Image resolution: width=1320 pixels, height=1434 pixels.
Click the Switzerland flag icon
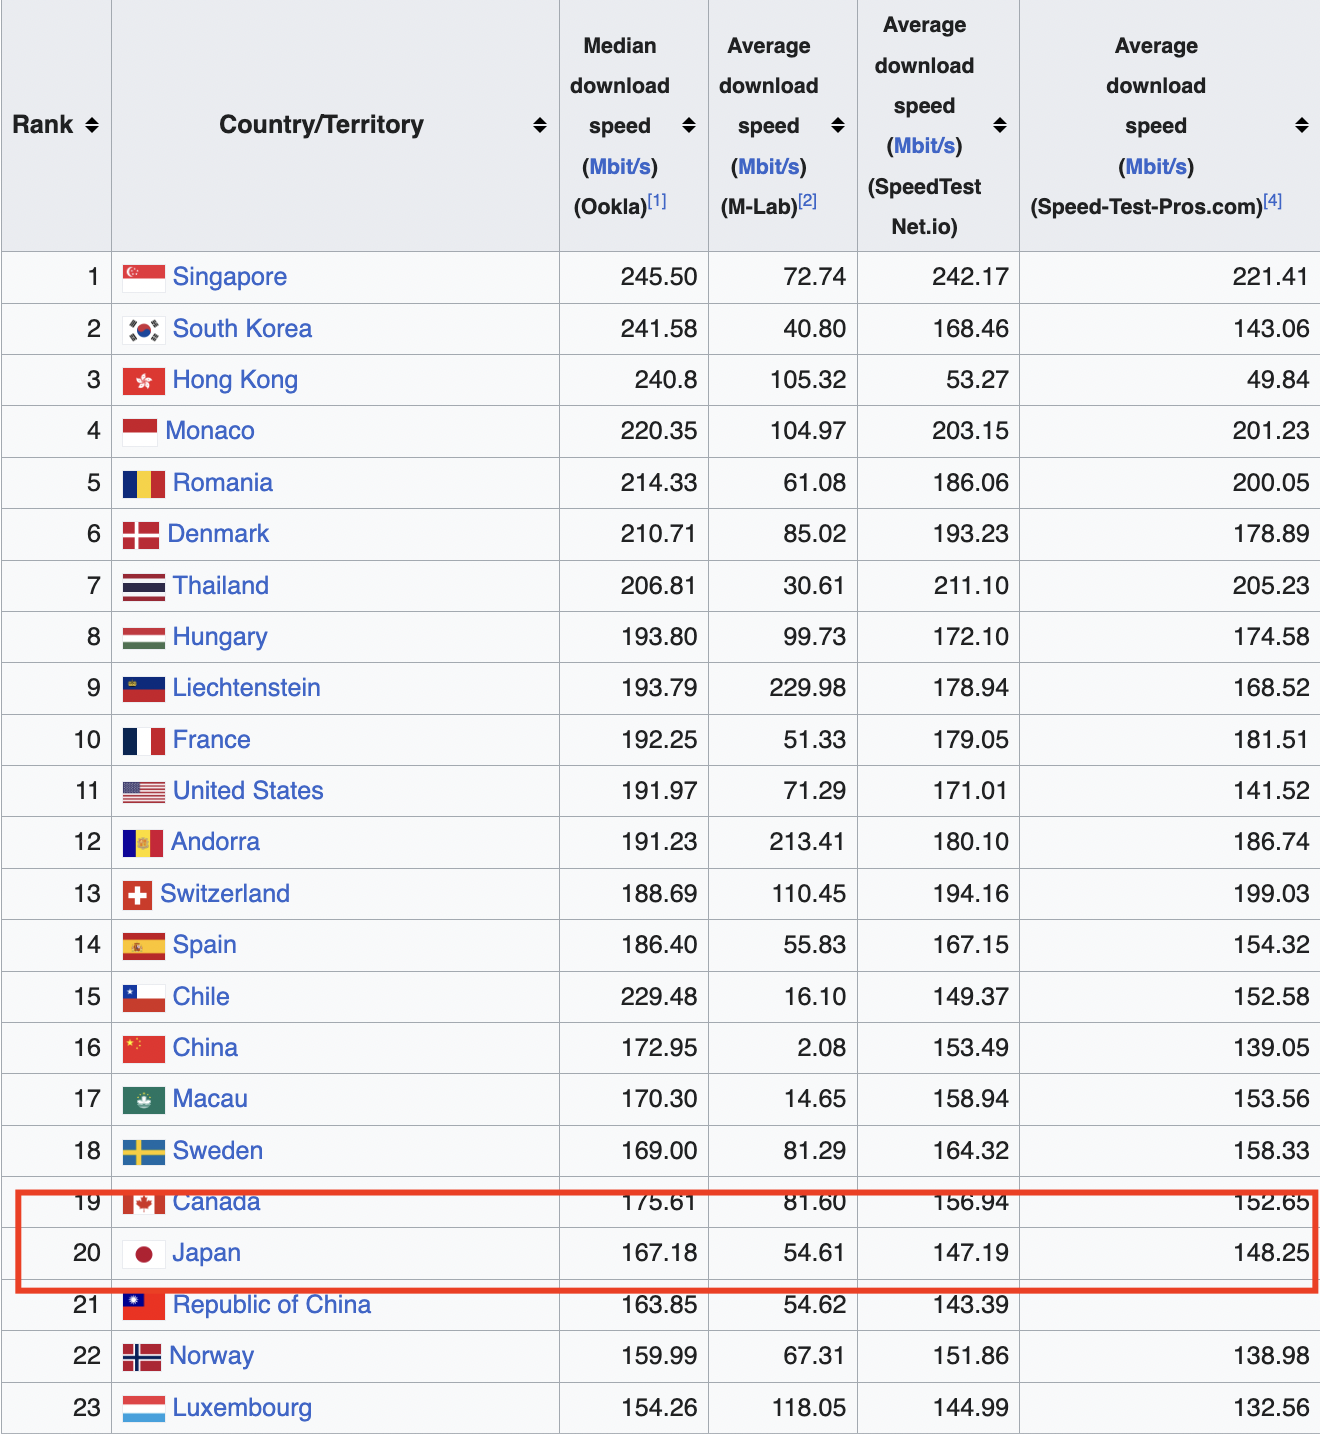[x=137, y=894]
